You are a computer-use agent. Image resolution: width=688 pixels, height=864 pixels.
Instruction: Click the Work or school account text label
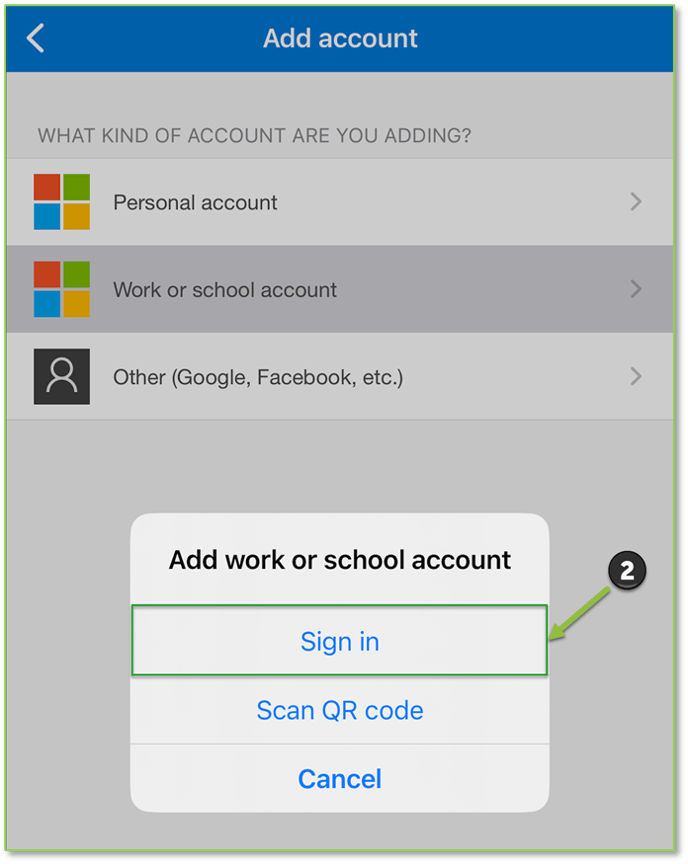[x=225, y=290]
